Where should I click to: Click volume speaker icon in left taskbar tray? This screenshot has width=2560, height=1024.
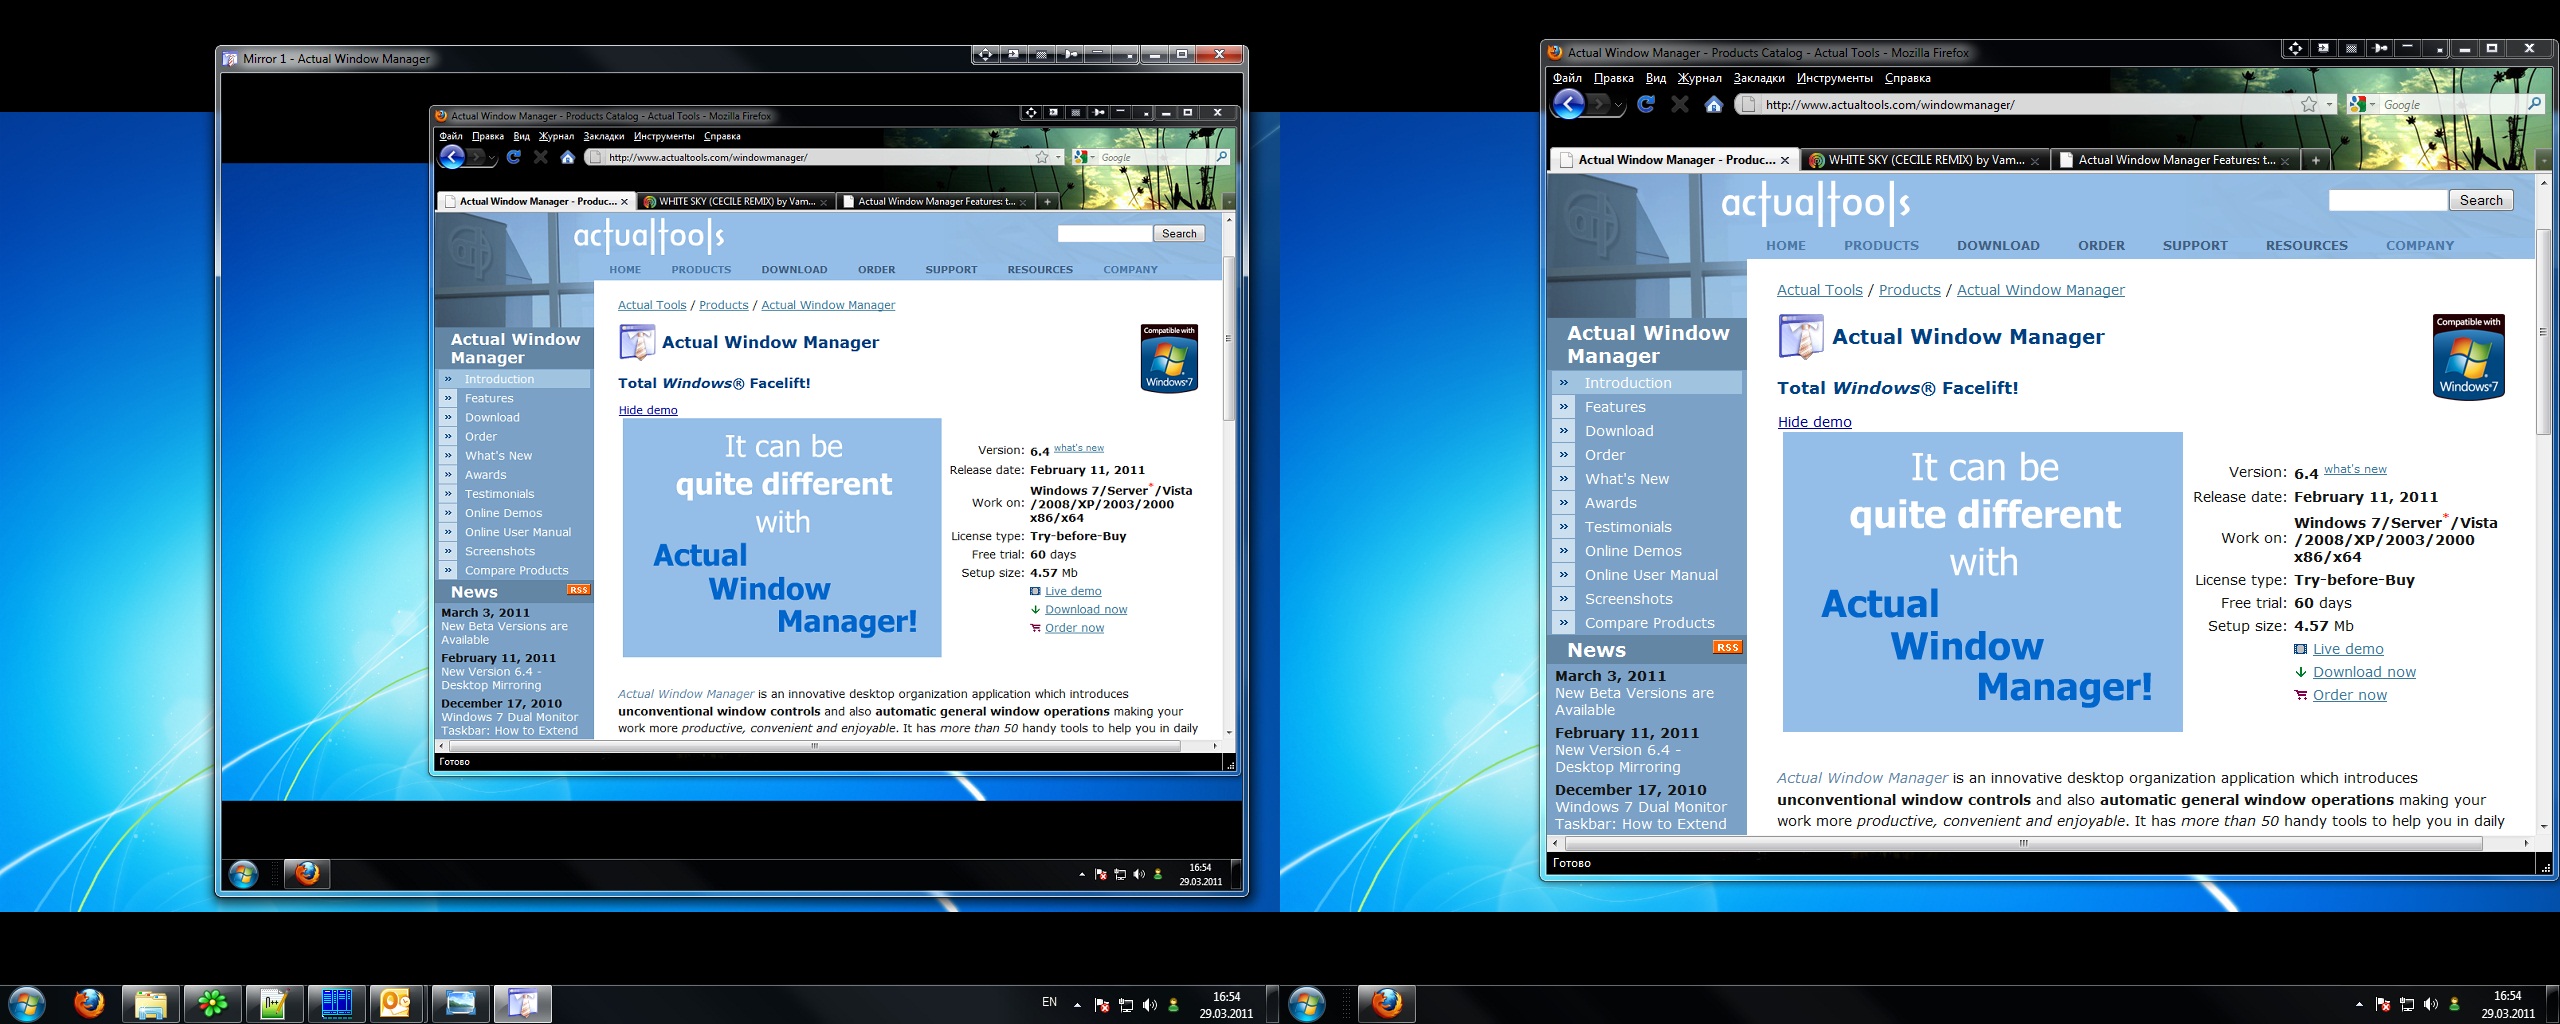(x=1150, y=1005)
